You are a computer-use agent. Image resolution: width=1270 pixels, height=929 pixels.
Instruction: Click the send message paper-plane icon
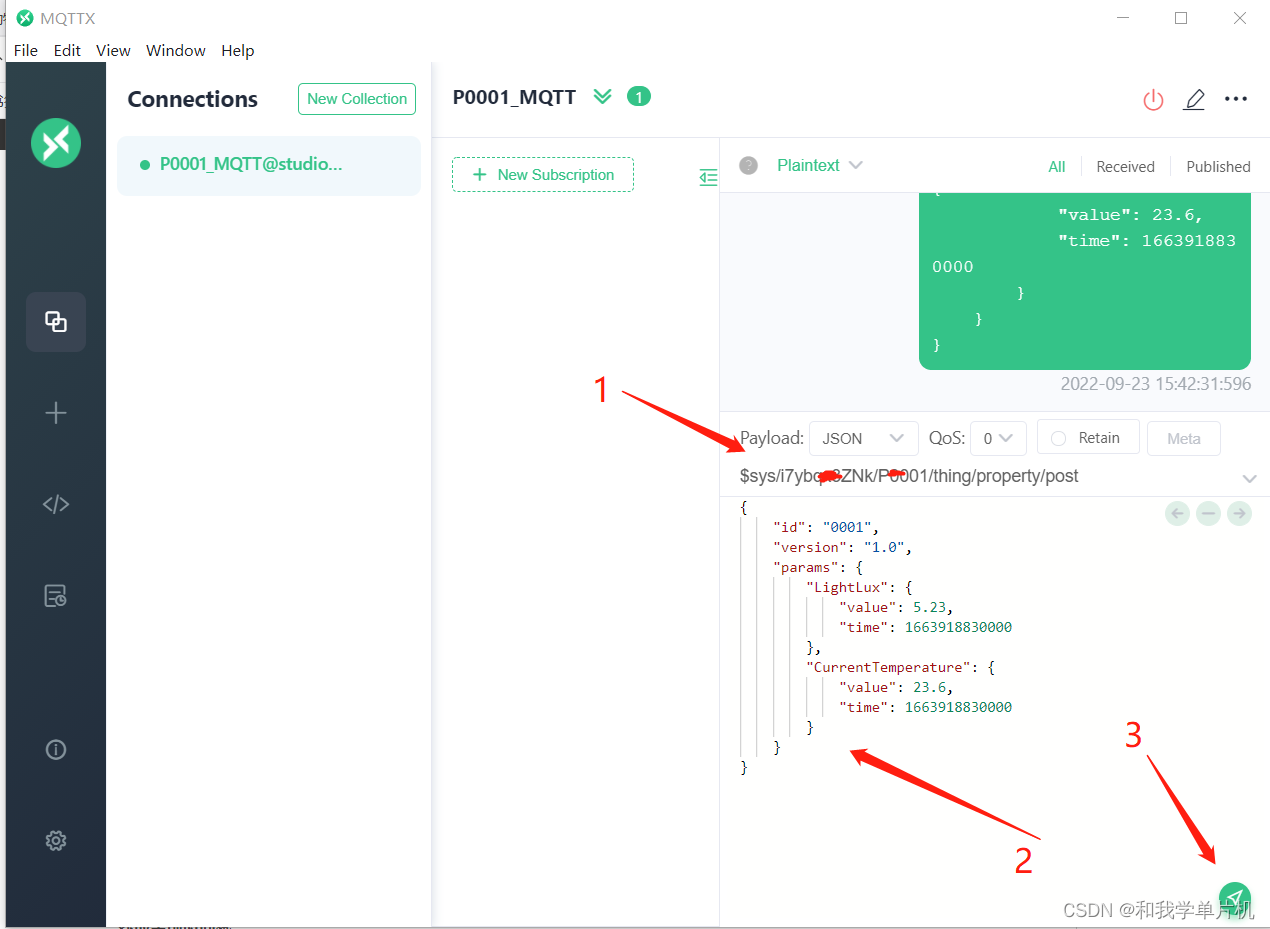coord(1234,898)
